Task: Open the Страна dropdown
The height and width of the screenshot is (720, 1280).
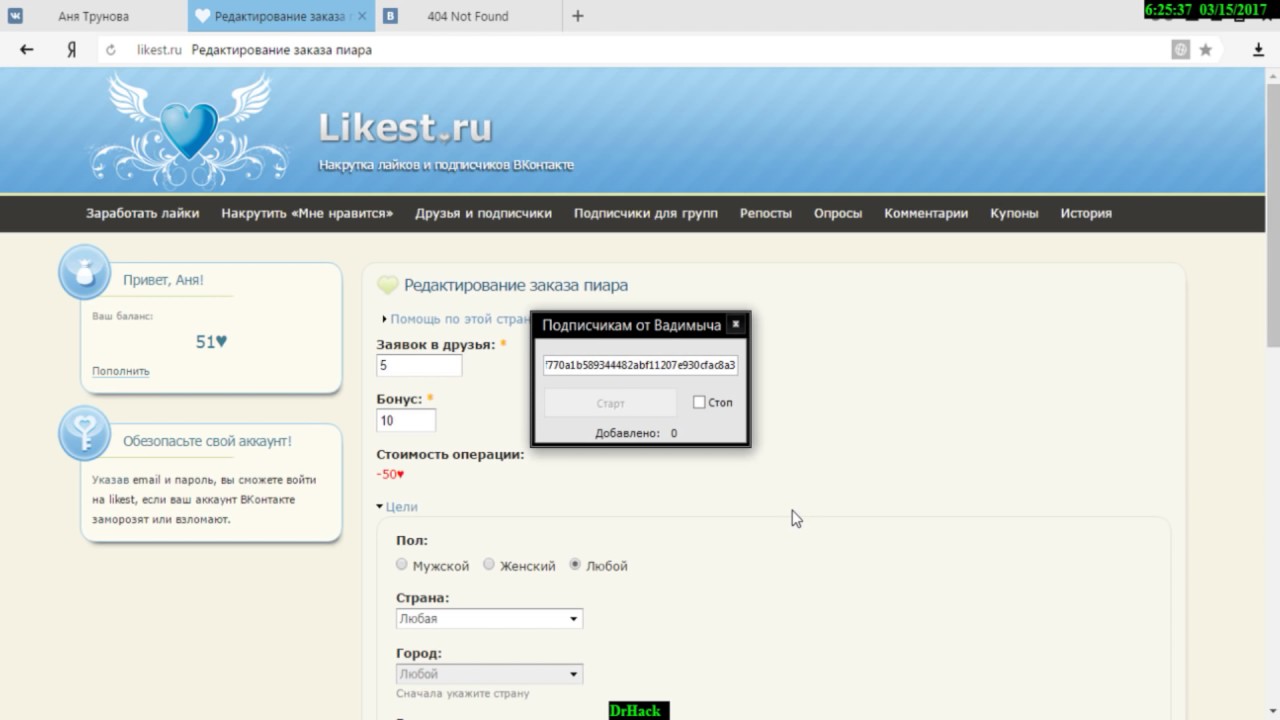Action: pyautogui.click(x=489, y=619)
